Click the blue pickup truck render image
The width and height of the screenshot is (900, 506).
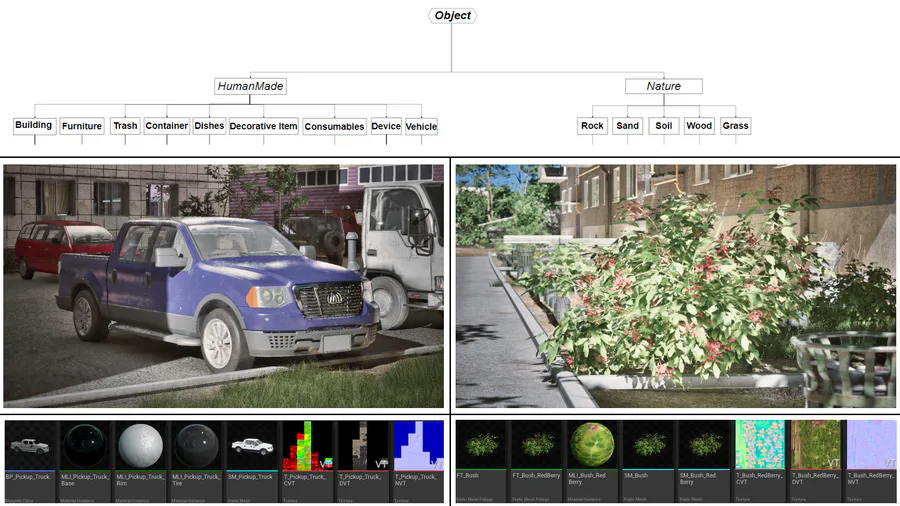223,286
